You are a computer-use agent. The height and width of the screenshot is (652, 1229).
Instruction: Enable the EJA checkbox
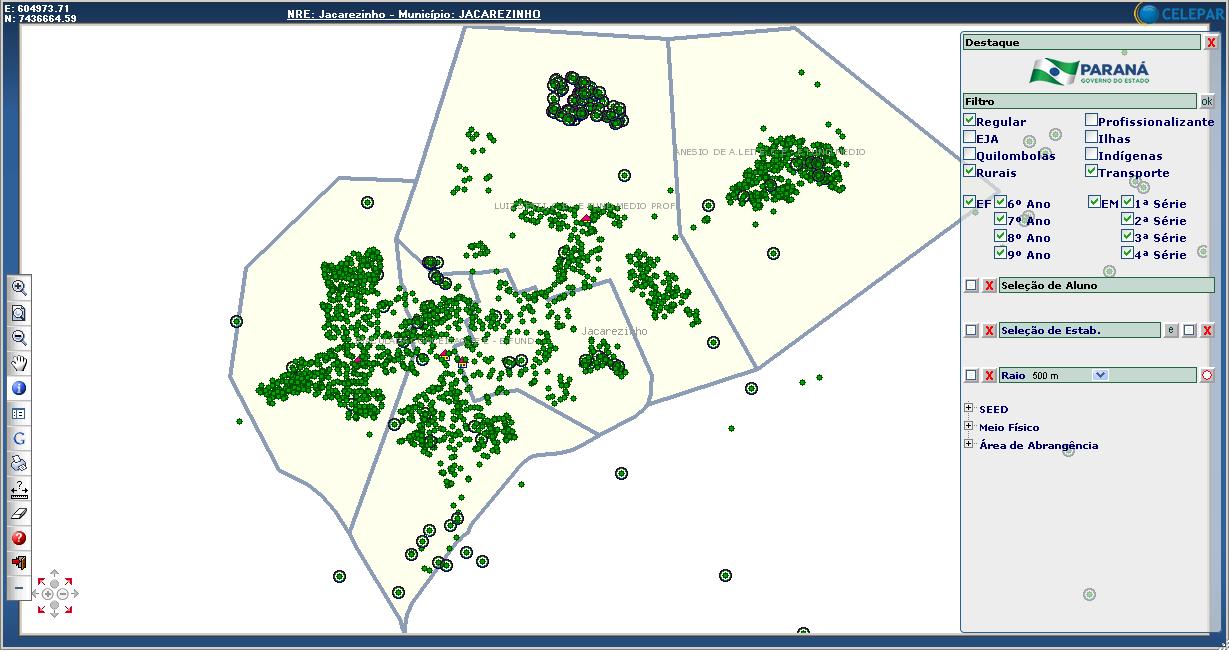tap(969, 138)
